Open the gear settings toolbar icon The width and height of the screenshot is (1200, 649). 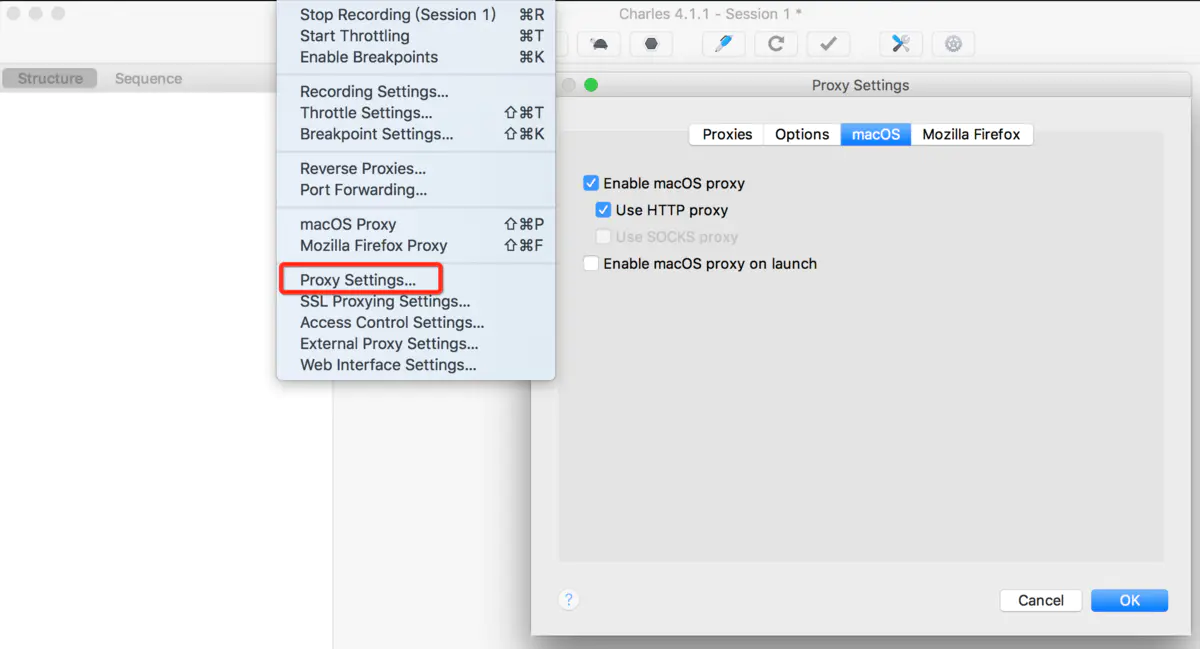tap(953, 44)
